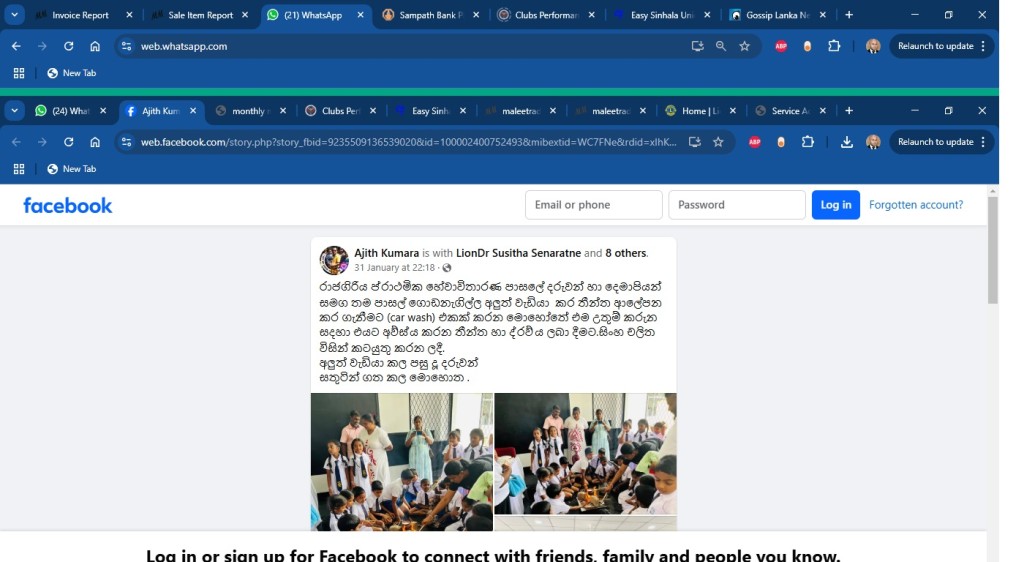Open the left classroom photo in post

[x=402, y=461]
